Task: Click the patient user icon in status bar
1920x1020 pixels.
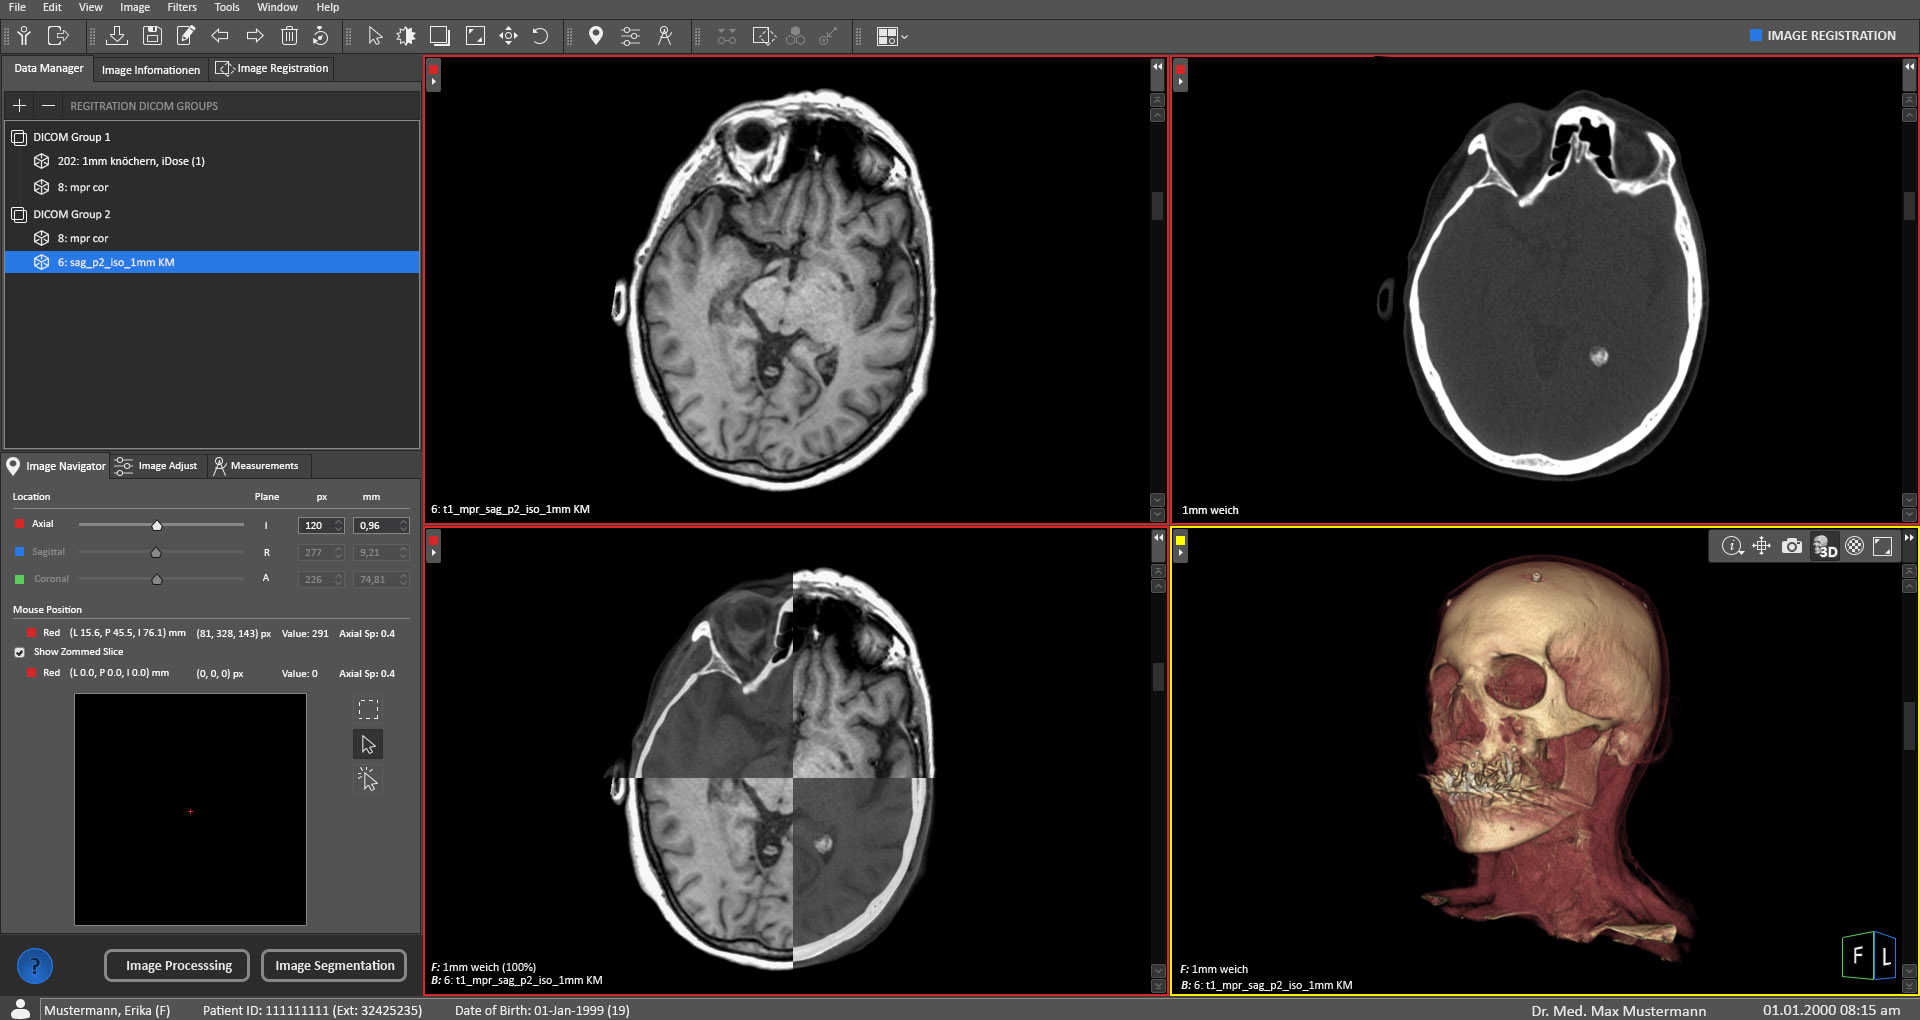Action: tap(20, 1008)
